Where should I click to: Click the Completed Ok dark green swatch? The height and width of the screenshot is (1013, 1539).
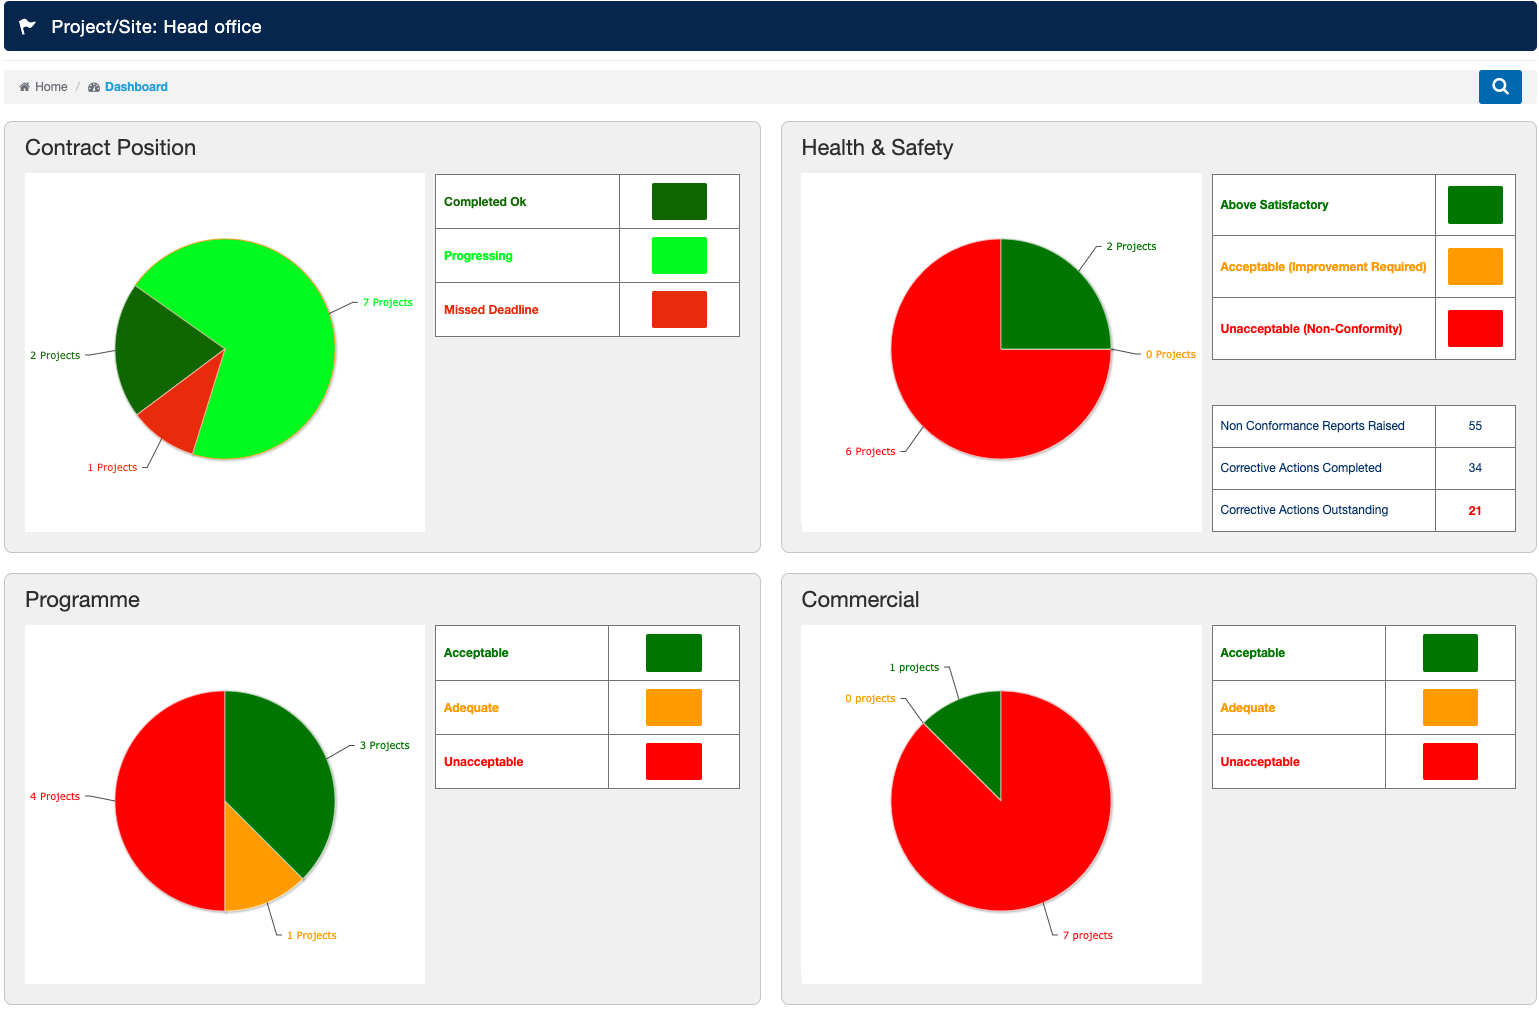click(679, 201)
